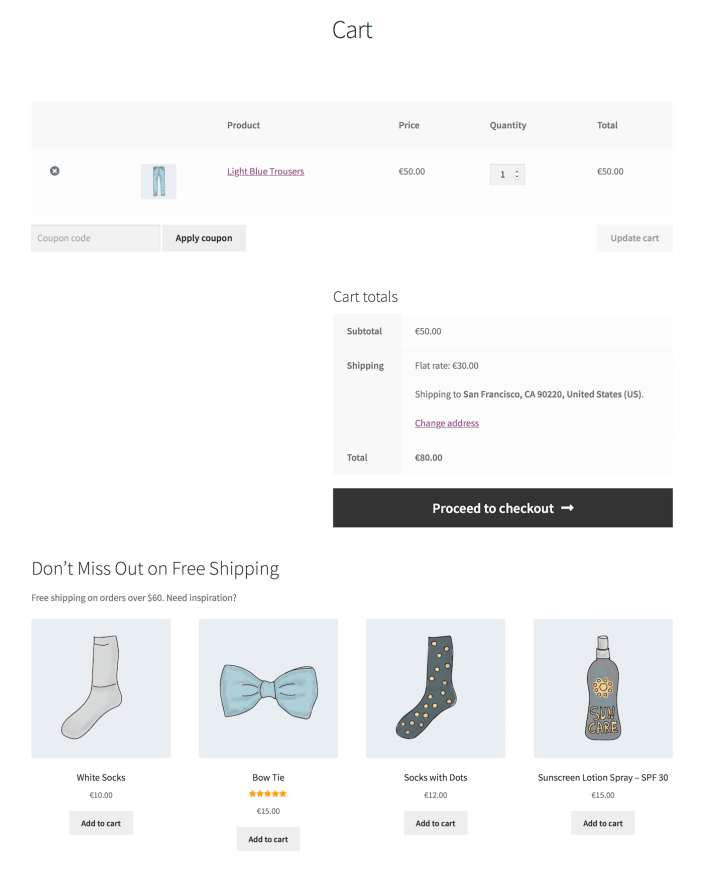Click the quantity stepper arrows

click(x=517, y=174)
